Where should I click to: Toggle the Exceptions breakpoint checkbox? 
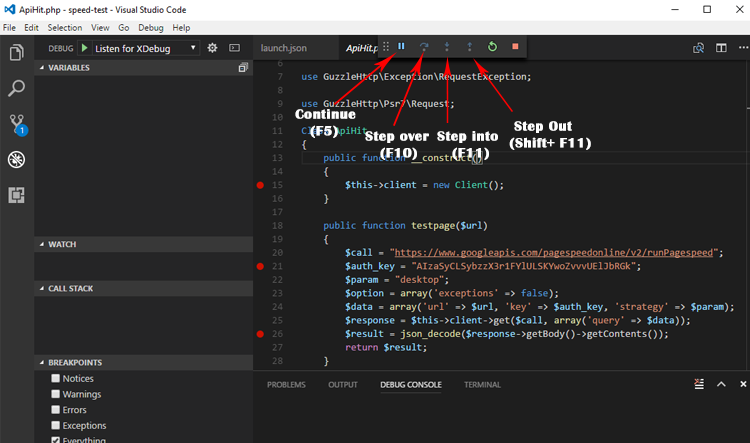point(56,425)
